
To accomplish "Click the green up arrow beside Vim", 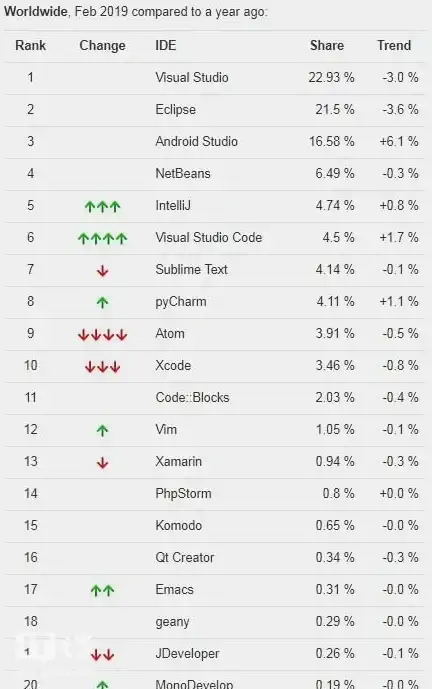I will 102,430.
